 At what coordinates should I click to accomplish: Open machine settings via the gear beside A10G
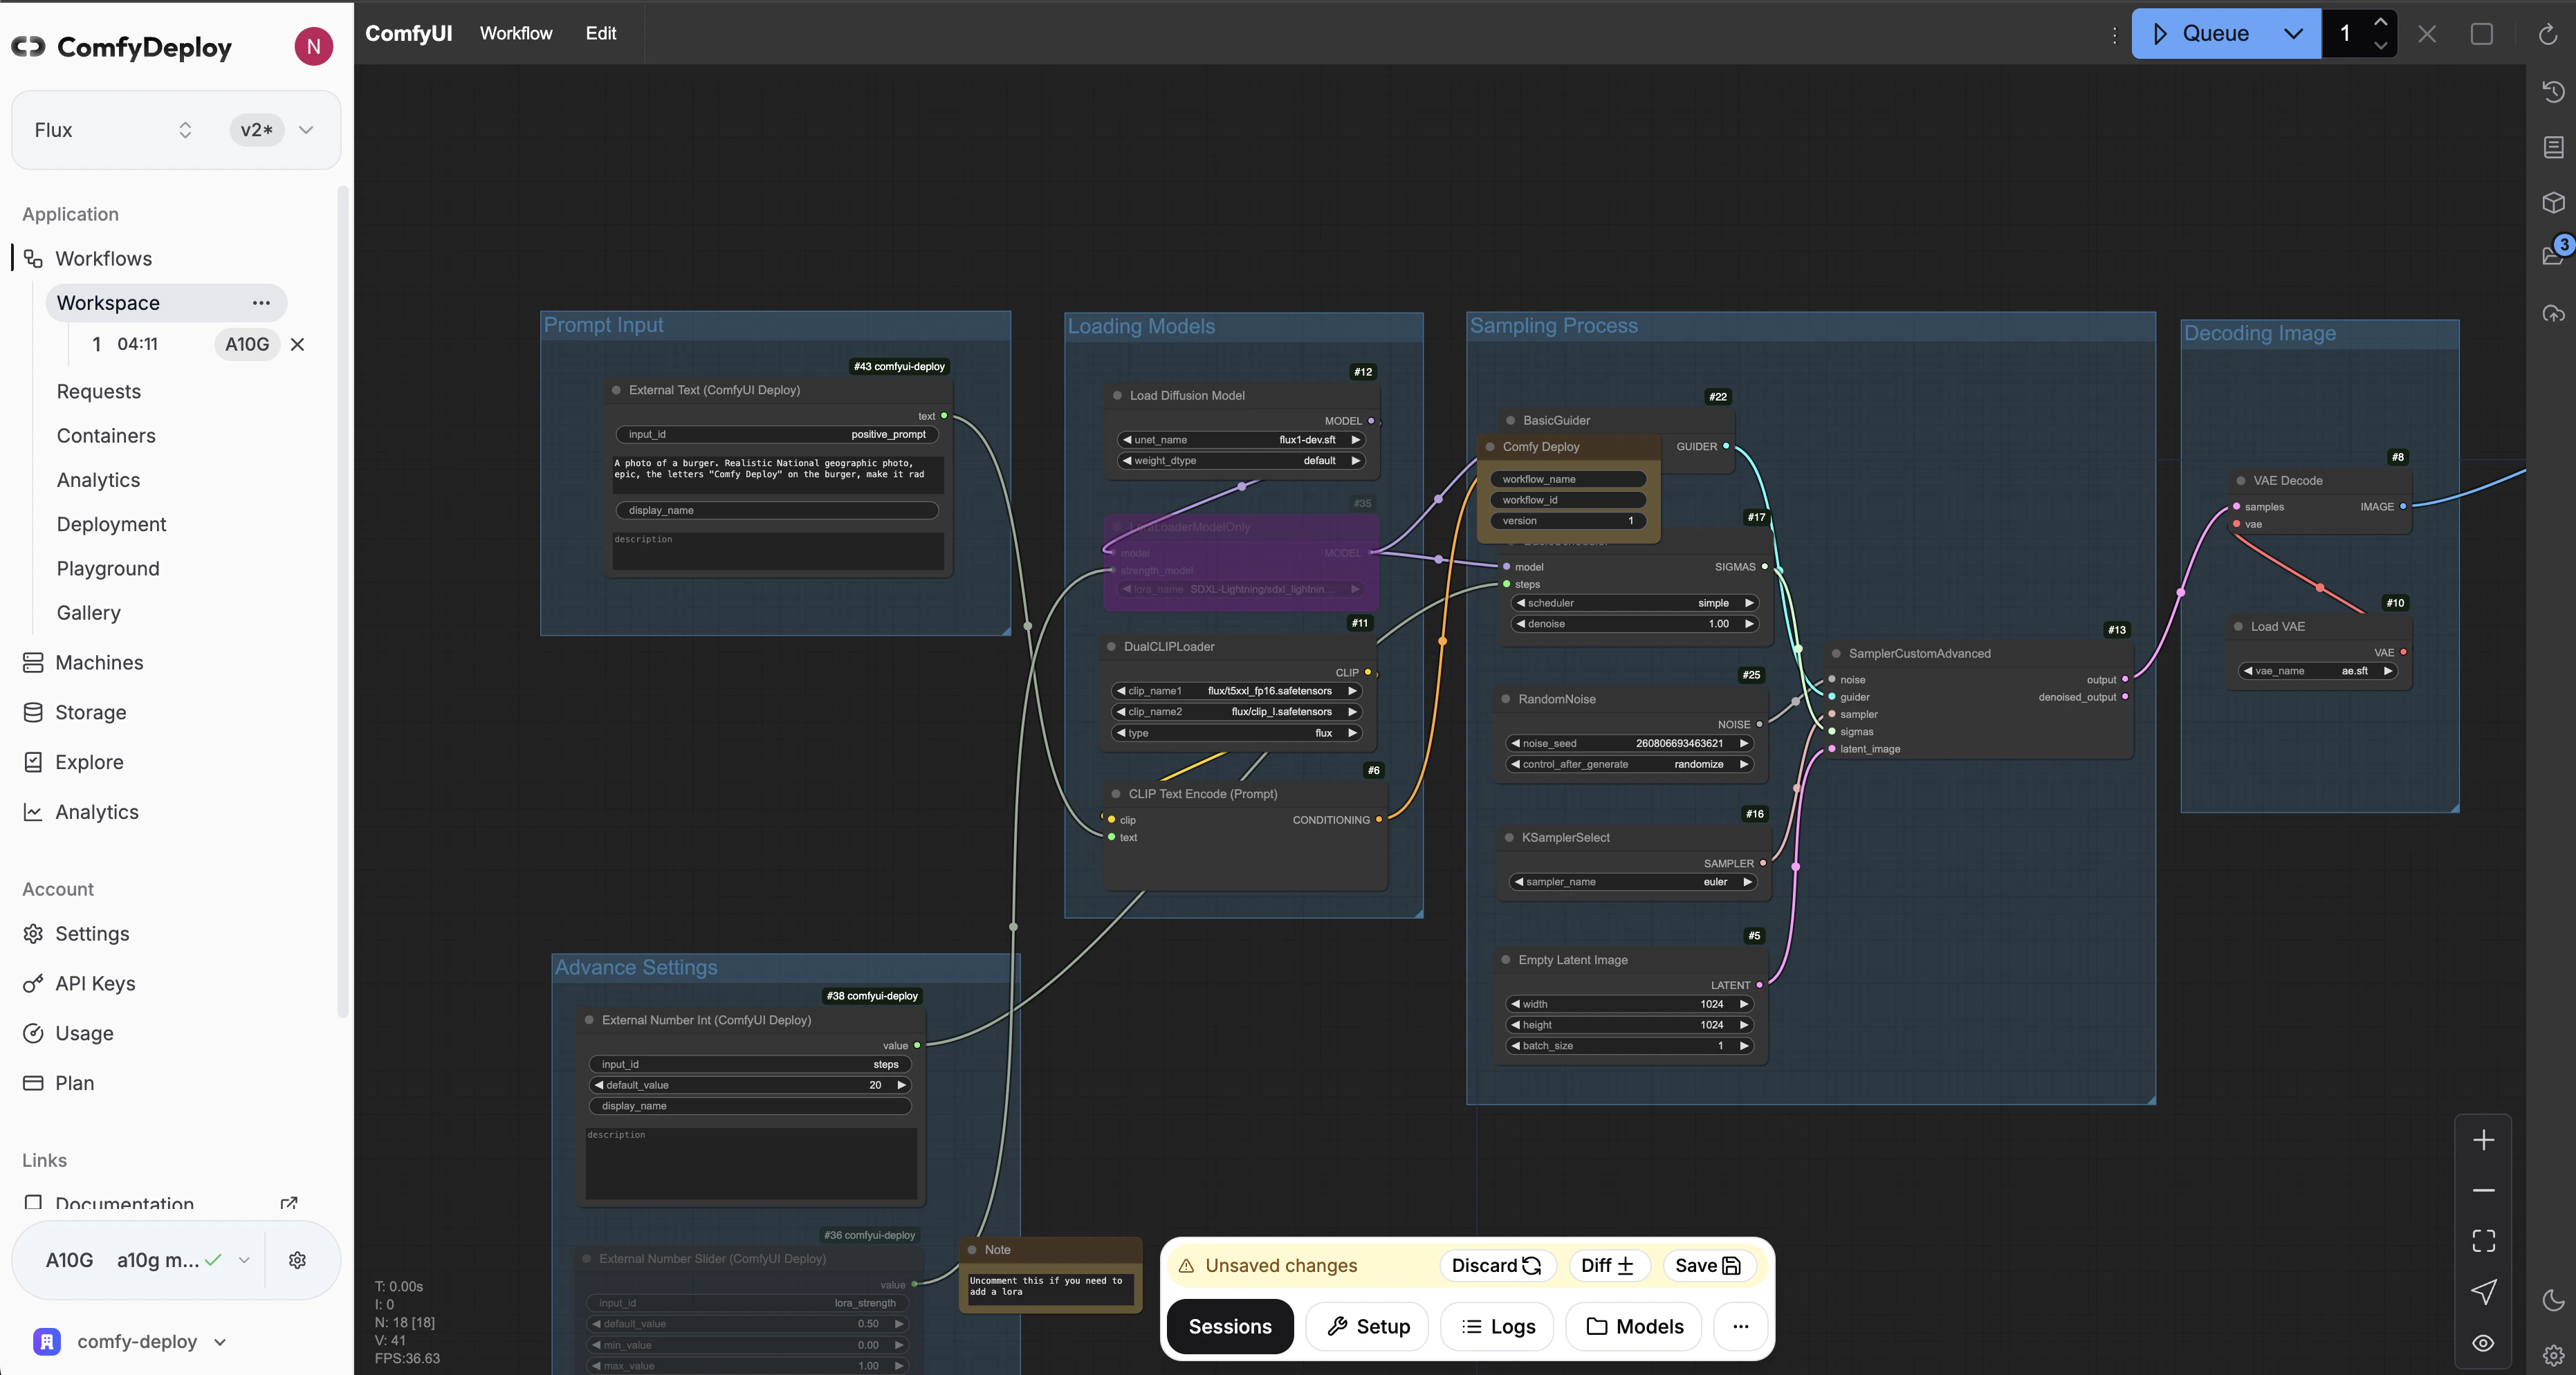tap(297, 1260)
